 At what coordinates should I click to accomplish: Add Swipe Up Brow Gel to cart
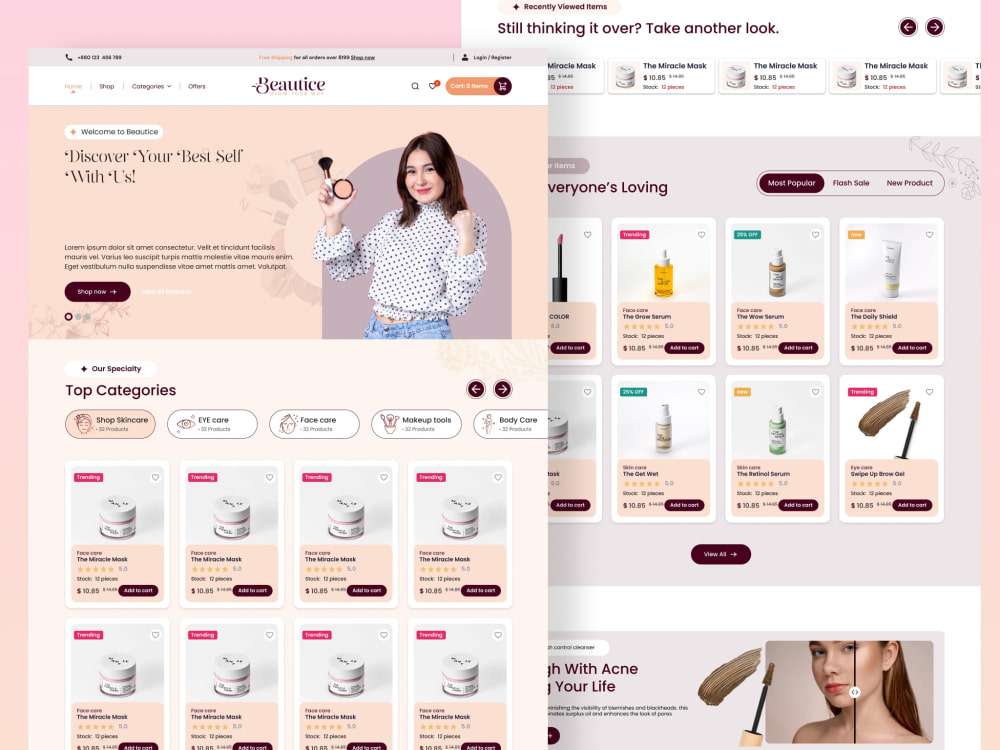pos(912,505)
